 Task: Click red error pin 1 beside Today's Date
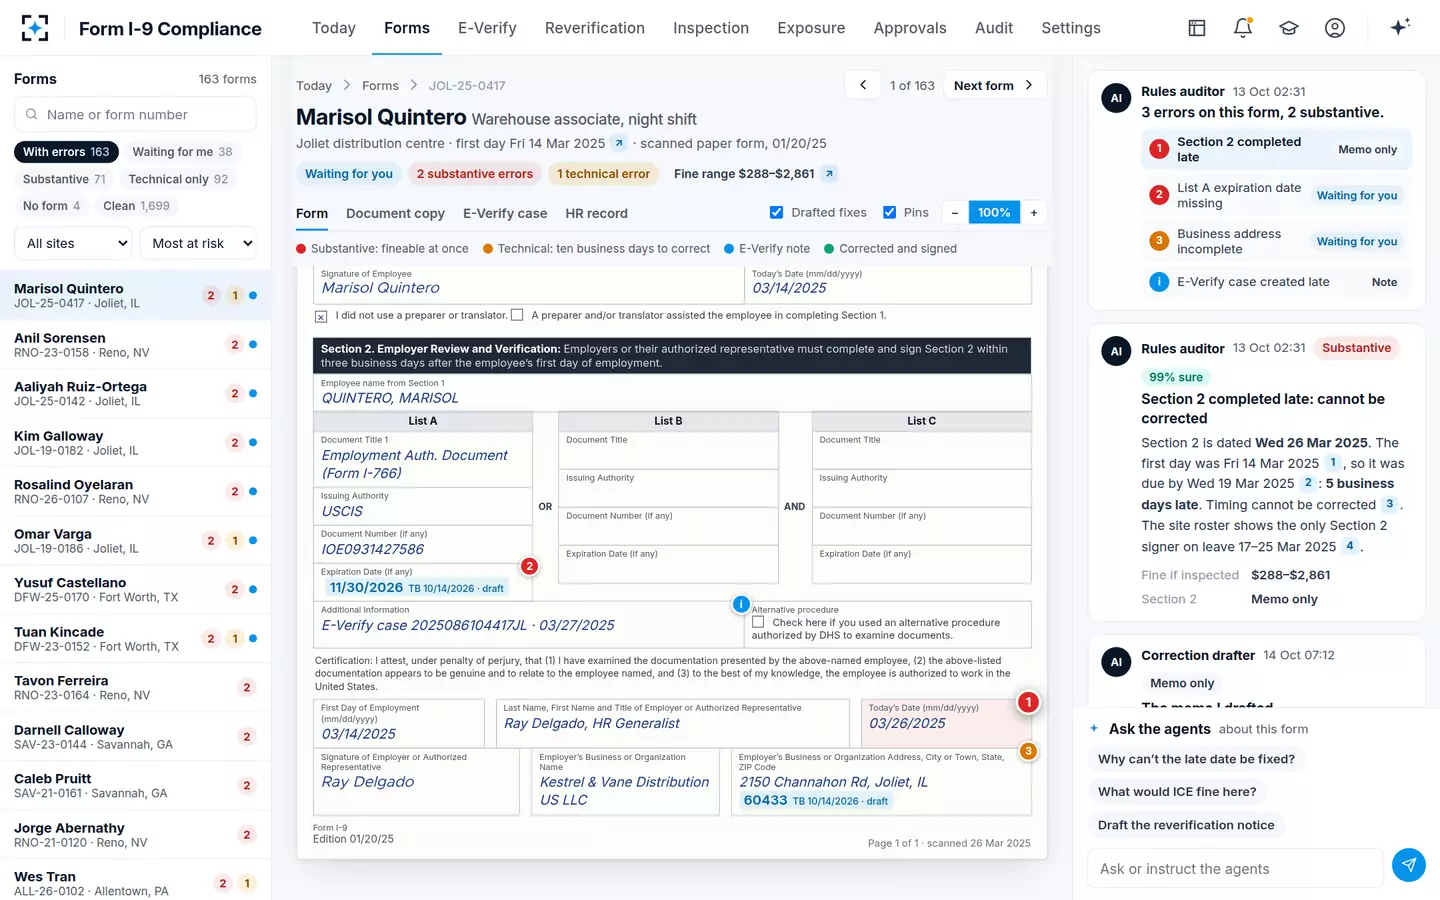click(1028, 702)
